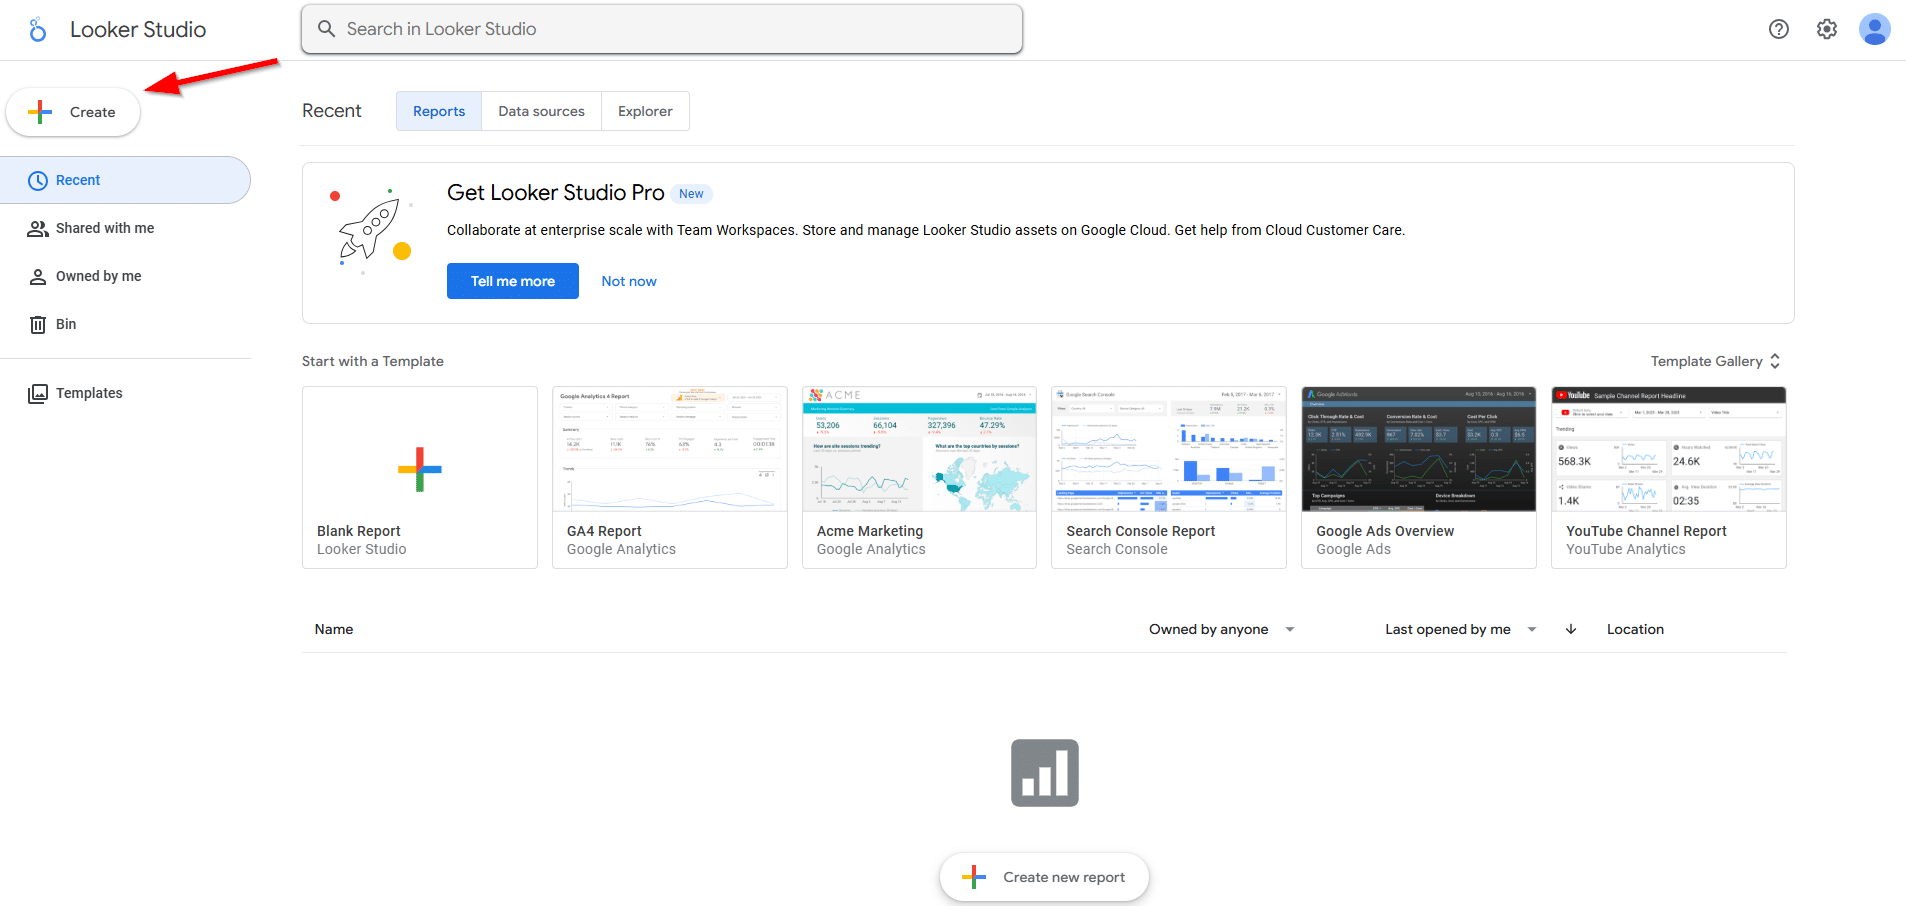Screen dimensions: 1906x906
Task: Click the Create button
Action: point(73,112)
